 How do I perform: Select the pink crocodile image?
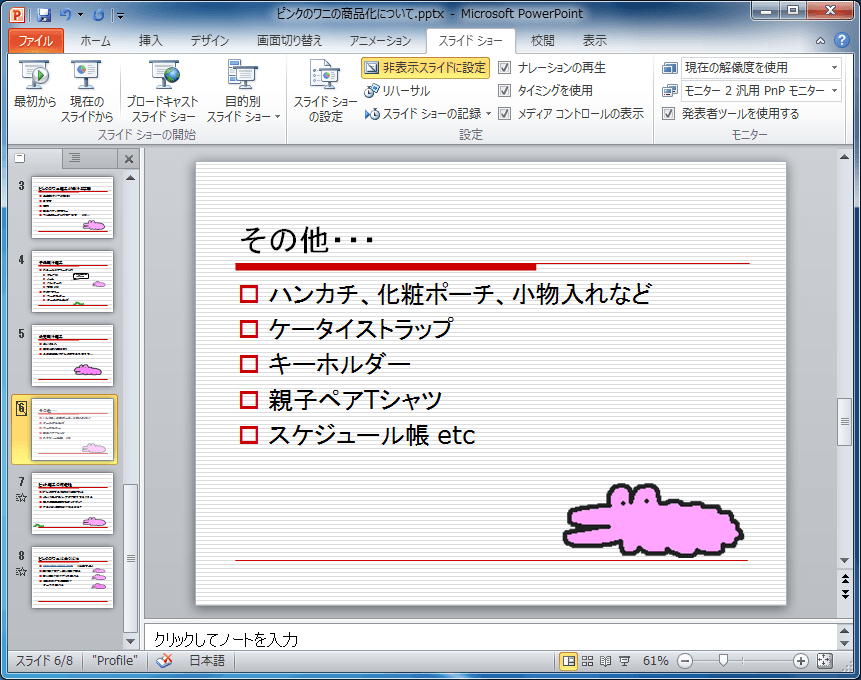coord(653,520)
